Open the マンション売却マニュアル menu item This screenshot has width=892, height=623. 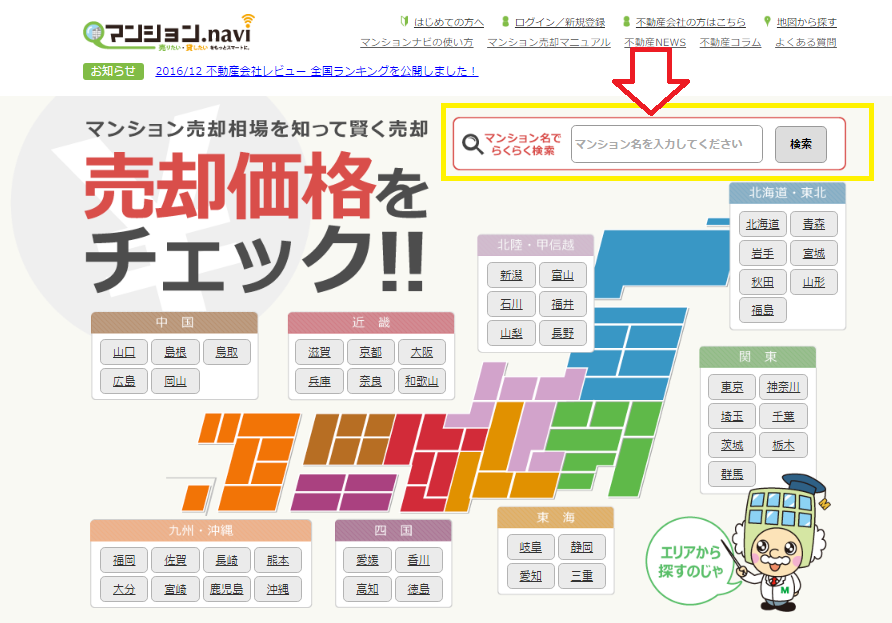coord(548,43)
